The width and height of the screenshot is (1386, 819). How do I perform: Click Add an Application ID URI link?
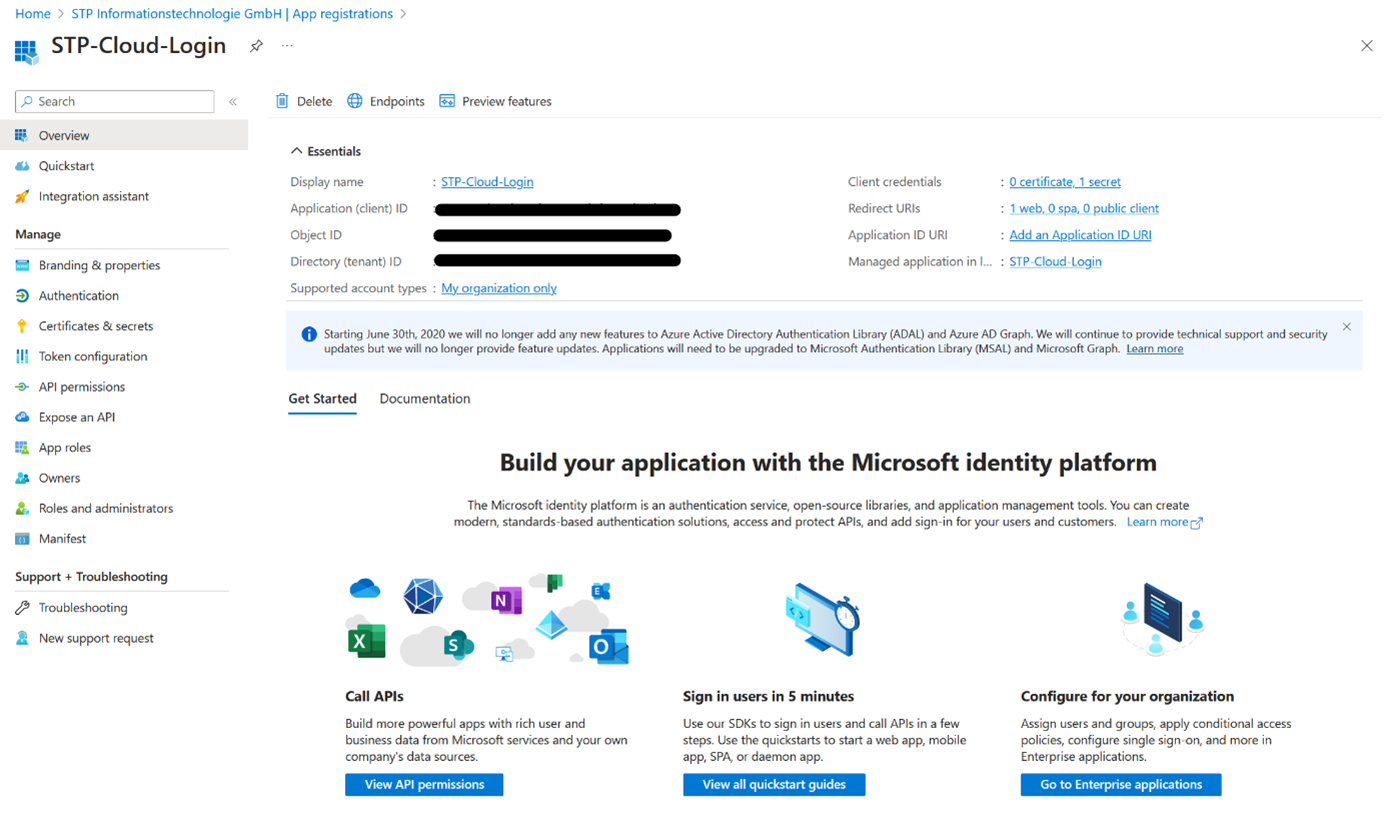pos(1080,235)
